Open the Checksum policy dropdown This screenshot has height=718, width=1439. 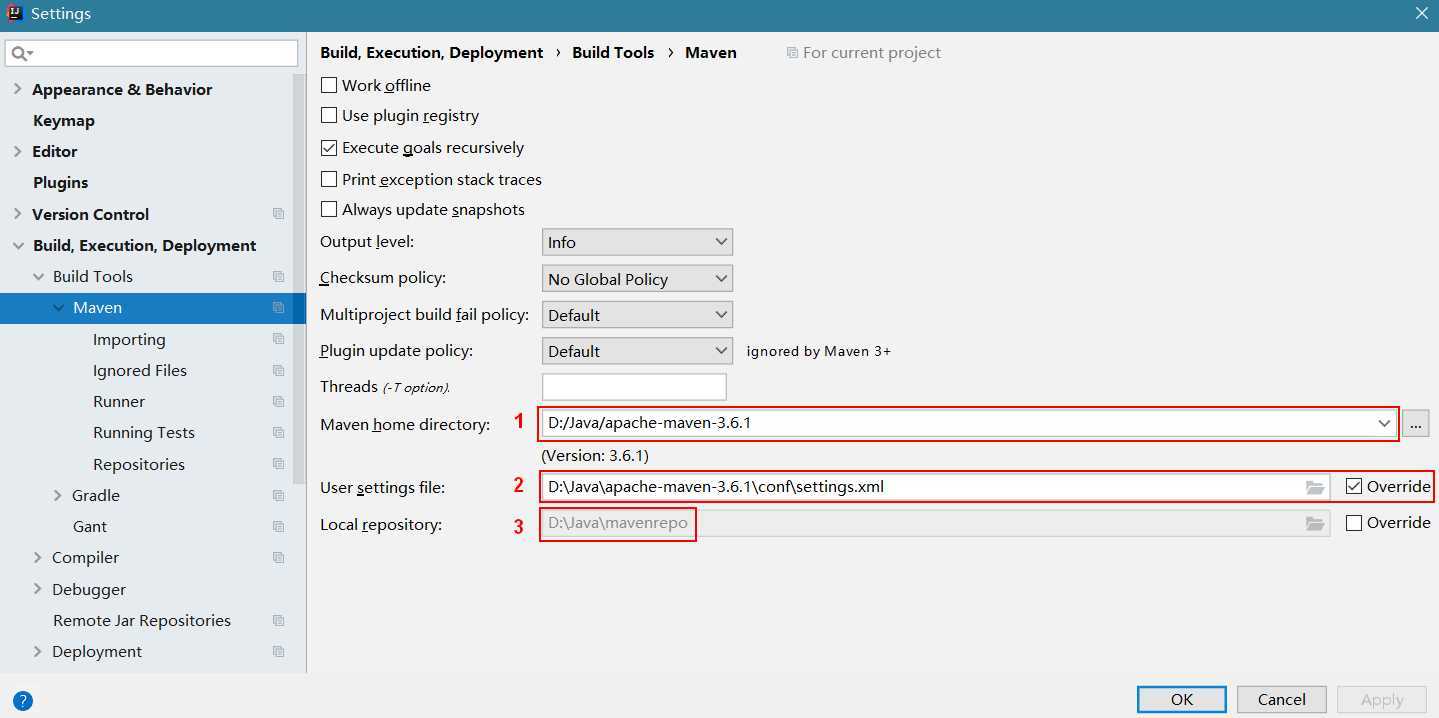pyautogui.click(x=637, y=279)
